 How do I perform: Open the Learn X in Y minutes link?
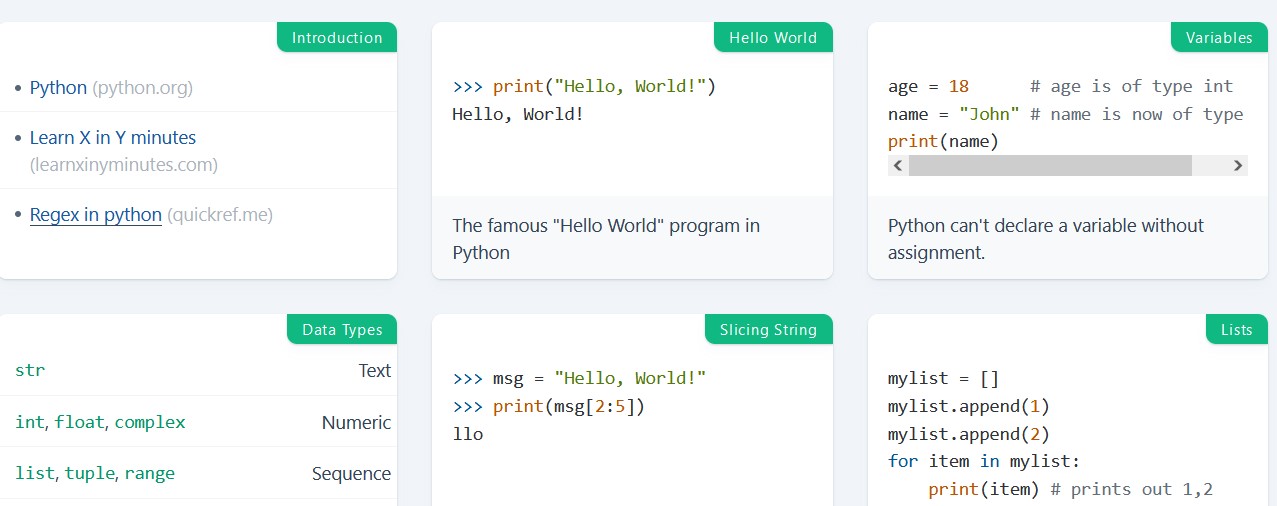click(x=112, y=138)
